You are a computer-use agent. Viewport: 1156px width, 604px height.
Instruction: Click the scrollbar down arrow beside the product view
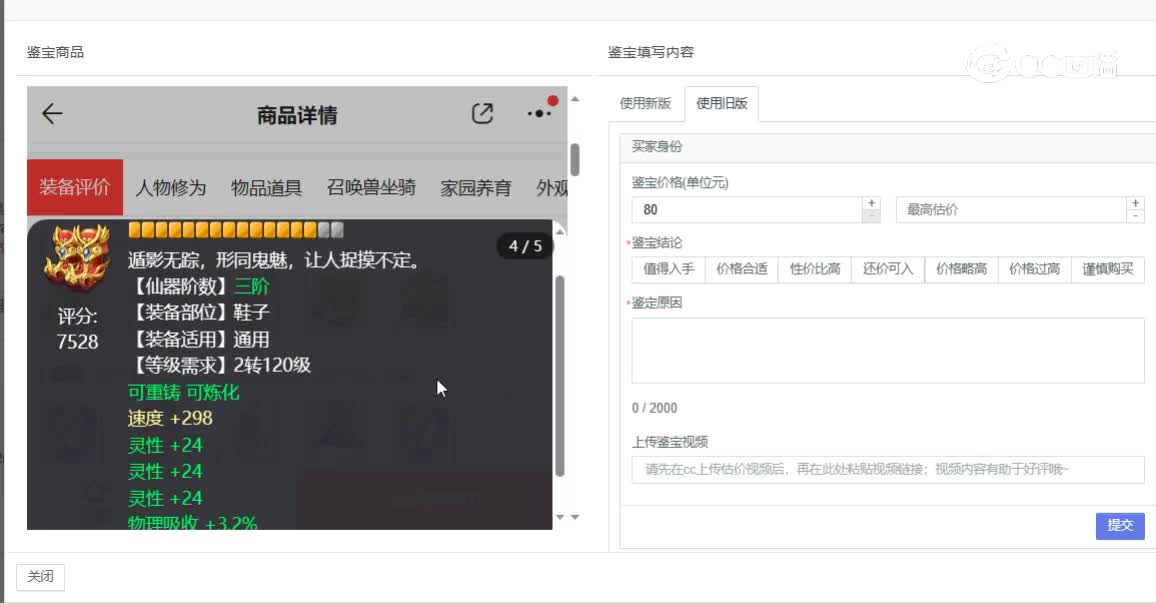[x=573, y=518]
